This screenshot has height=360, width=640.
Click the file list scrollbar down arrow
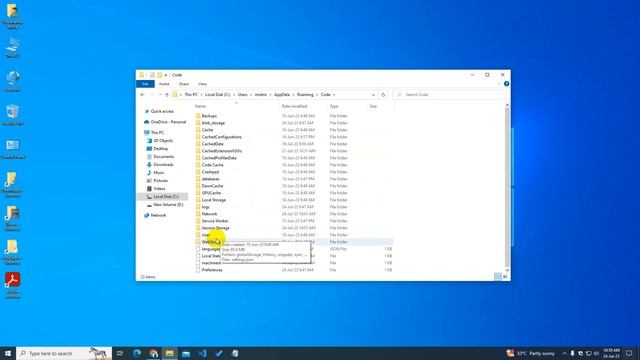tap(507, 270)
